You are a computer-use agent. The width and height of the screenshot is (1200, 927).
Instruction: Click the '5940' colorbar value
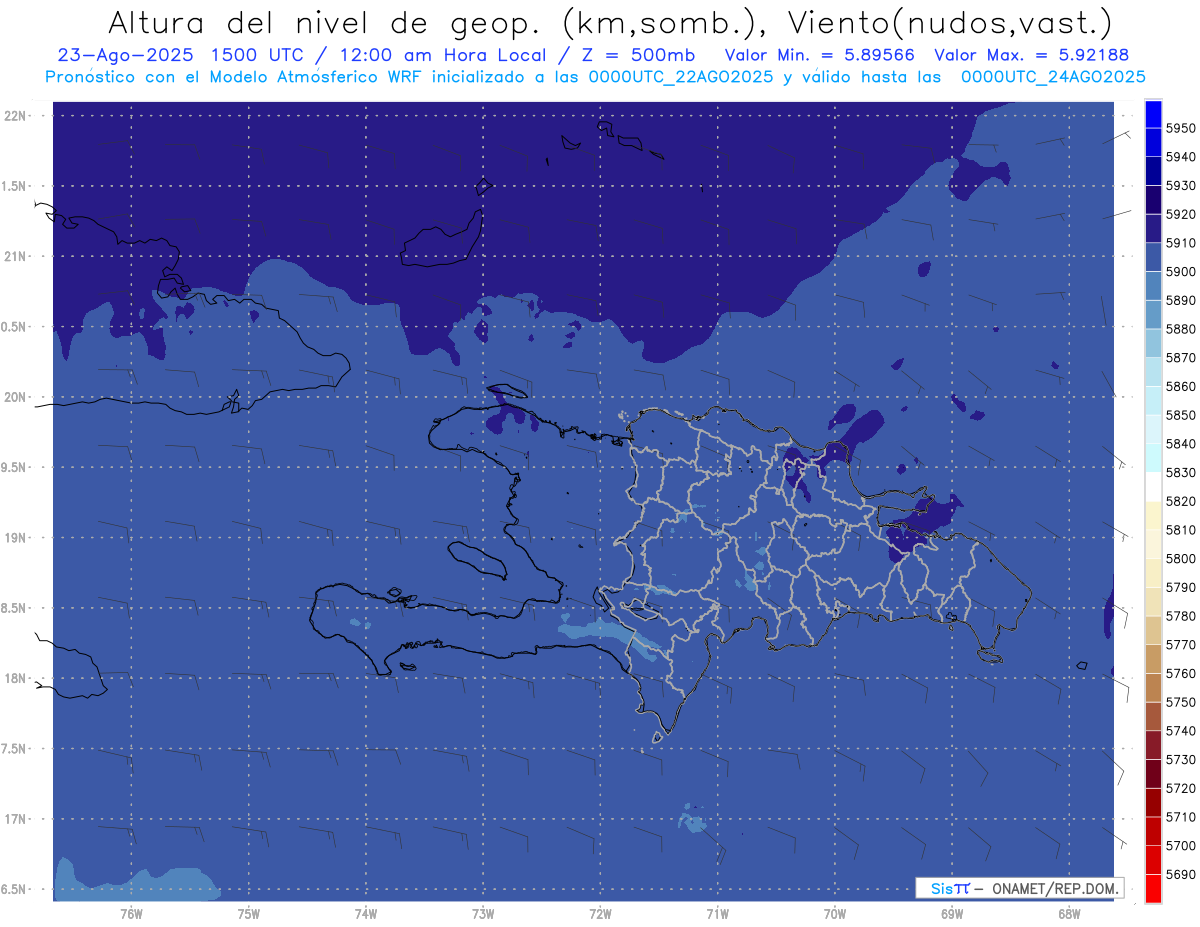1181,157
